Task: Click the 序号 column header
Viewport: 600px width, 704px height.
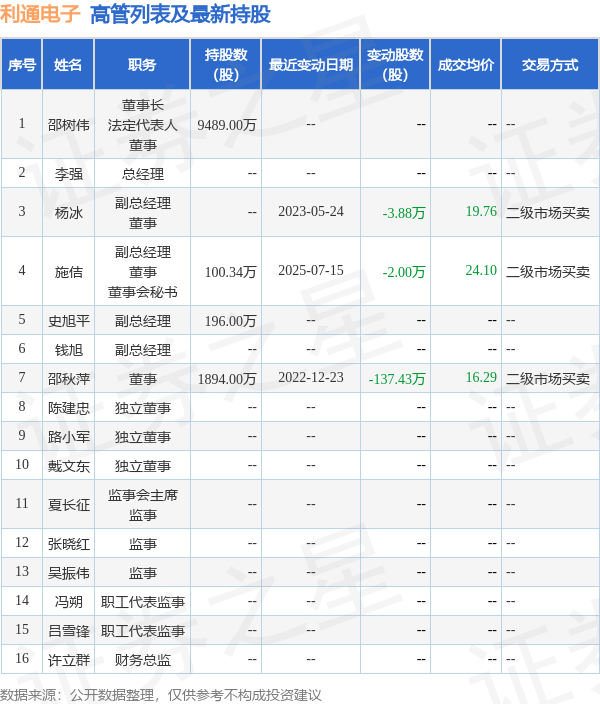Action: pos(22,64)
